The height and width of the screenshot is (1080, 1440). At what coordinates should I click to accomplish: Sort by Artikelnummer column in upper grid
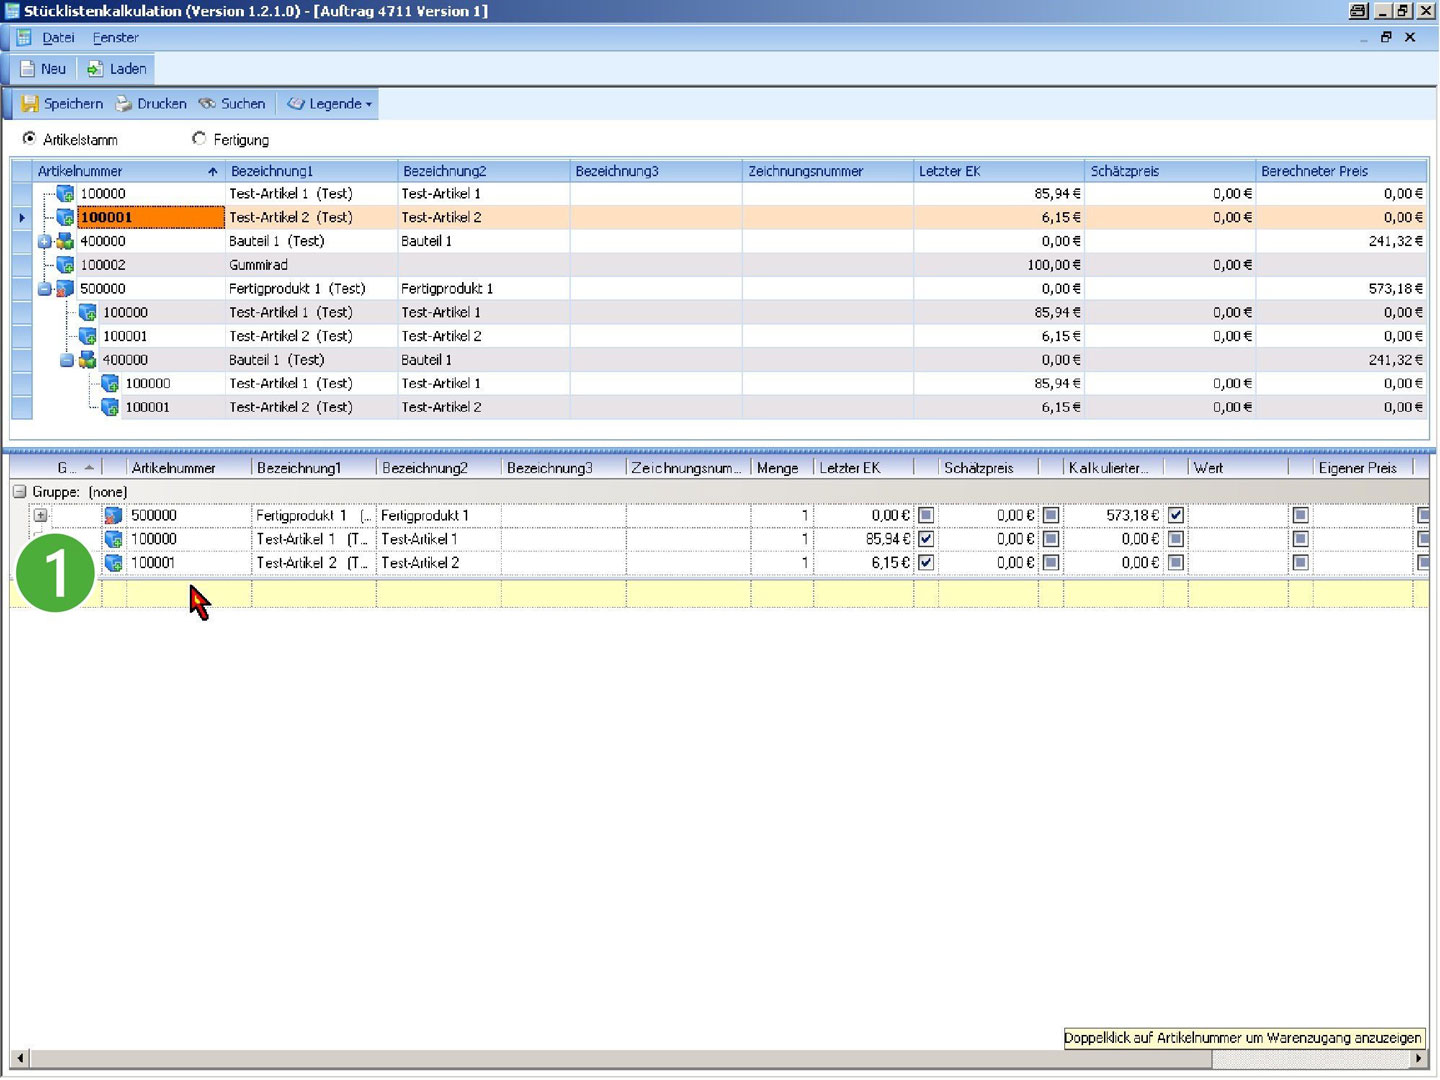[x=128, y=171]
